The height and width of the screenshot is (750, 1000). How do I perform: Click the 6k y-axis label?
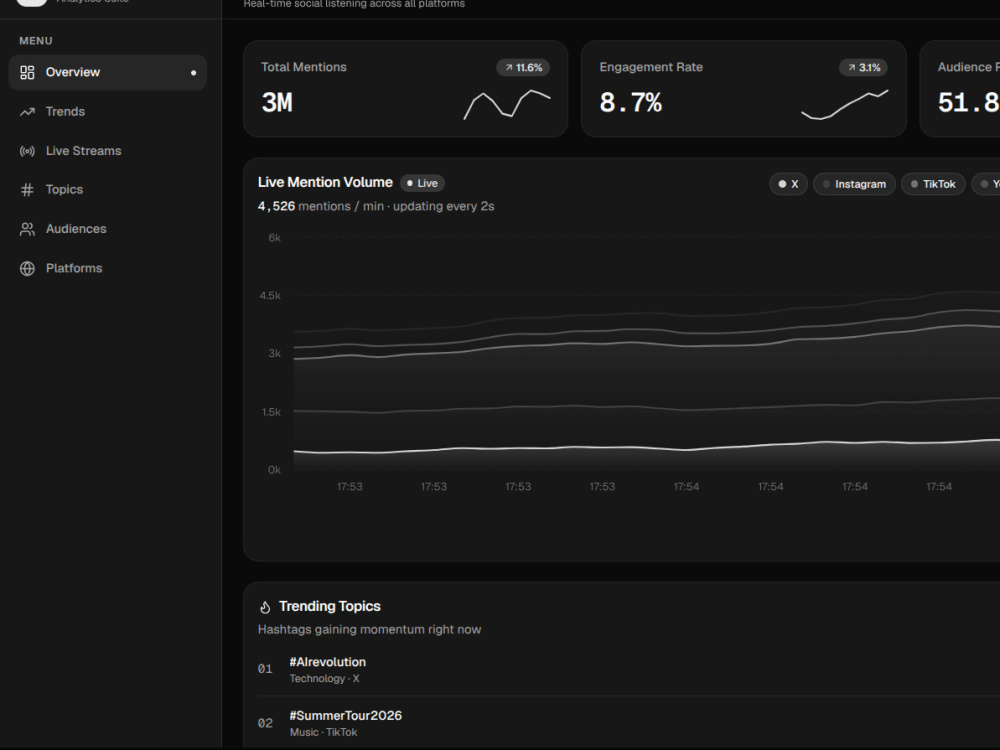click(274, 238)
